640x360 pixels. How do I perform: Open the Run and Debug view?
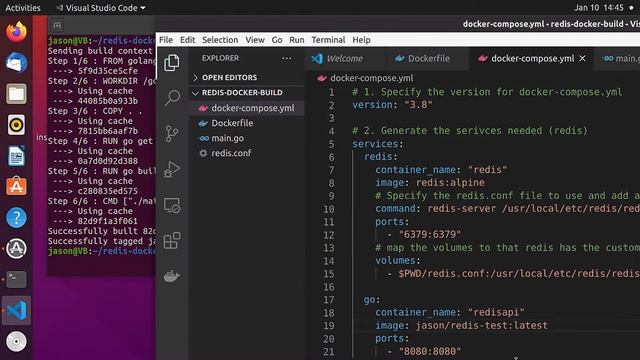pos(172,169)
